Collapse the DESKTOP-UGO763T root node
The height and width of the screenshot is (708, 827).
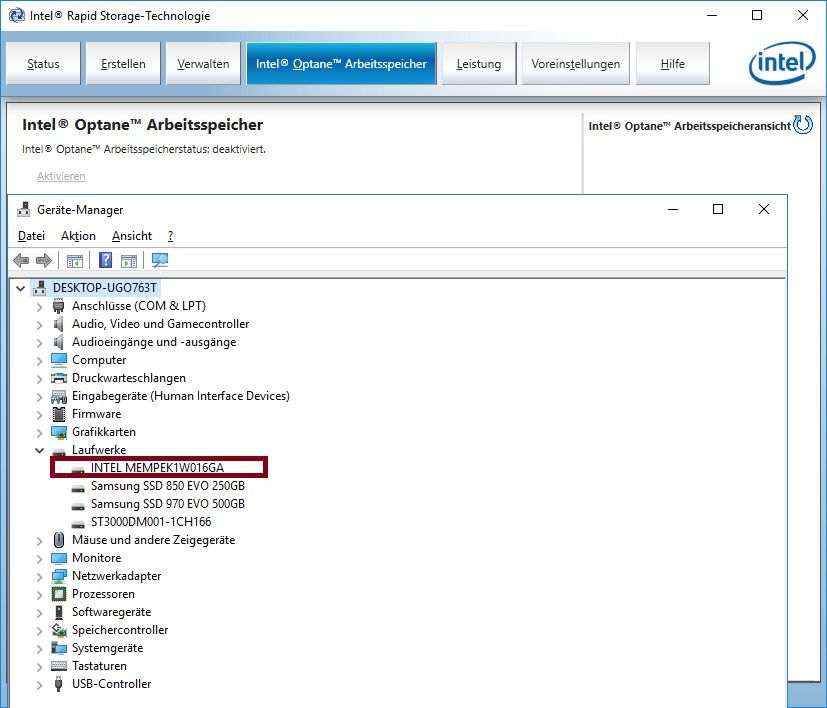pyautogui.click(x=21, y=288)
